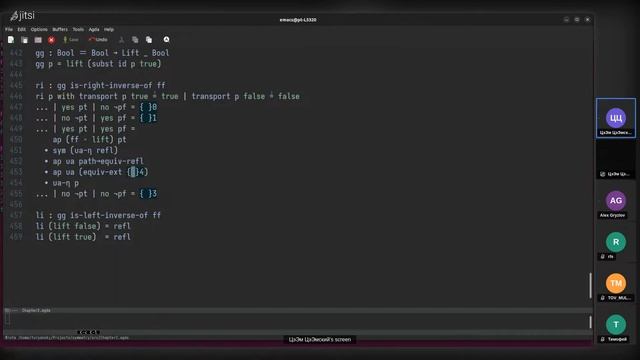Click the red kill-buffer X icon

point(51,40)
